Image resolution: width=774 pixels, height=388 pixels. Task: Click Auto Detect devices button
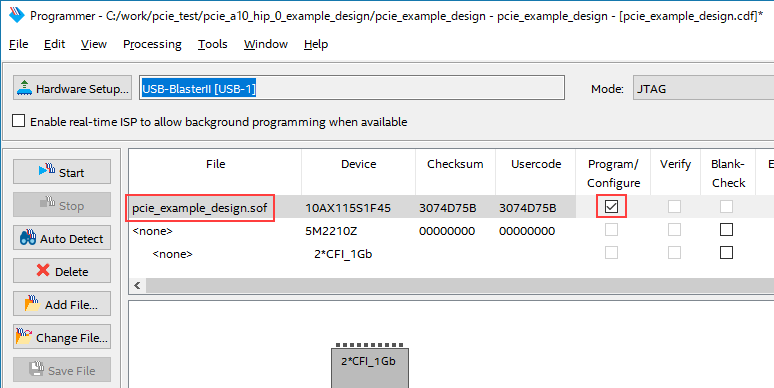[62, 238]
